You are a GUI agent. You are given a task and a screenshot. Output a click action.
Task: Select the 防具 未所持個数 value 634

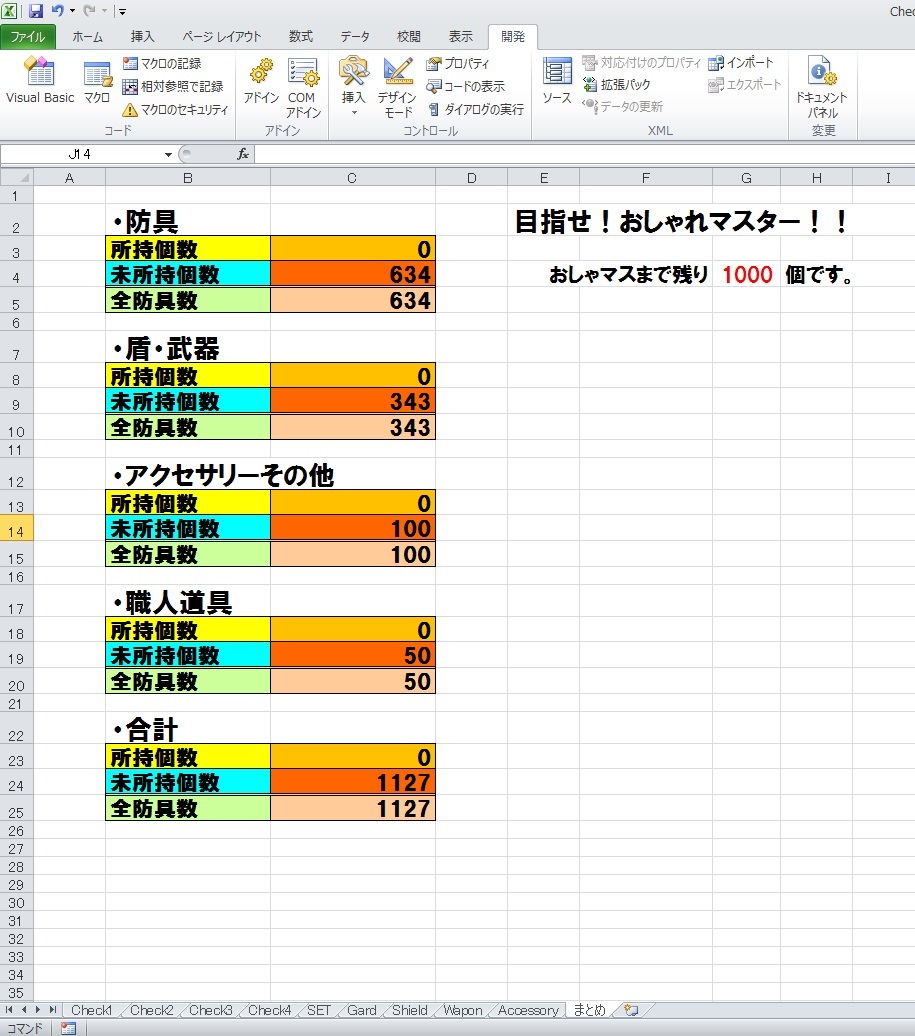pyautogui.click(x=353, y=274)
